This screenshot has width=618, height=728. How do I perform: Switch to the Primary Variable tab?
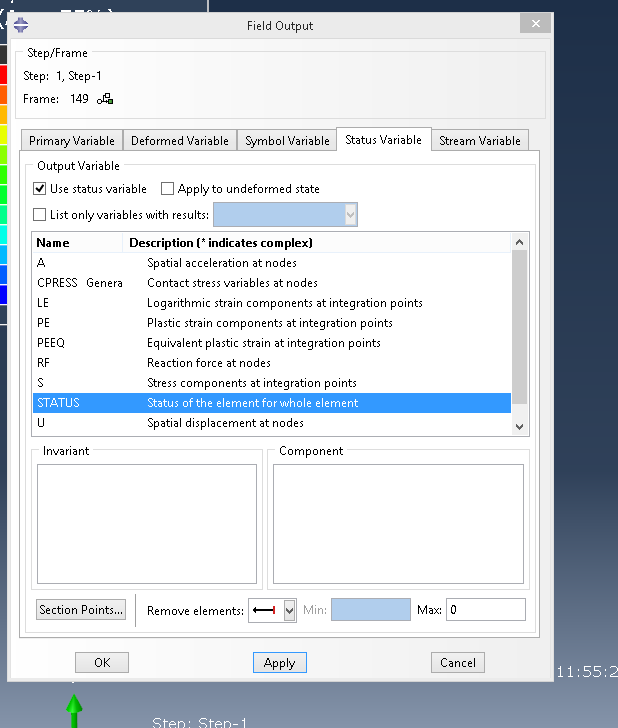[x=72, y=140]
